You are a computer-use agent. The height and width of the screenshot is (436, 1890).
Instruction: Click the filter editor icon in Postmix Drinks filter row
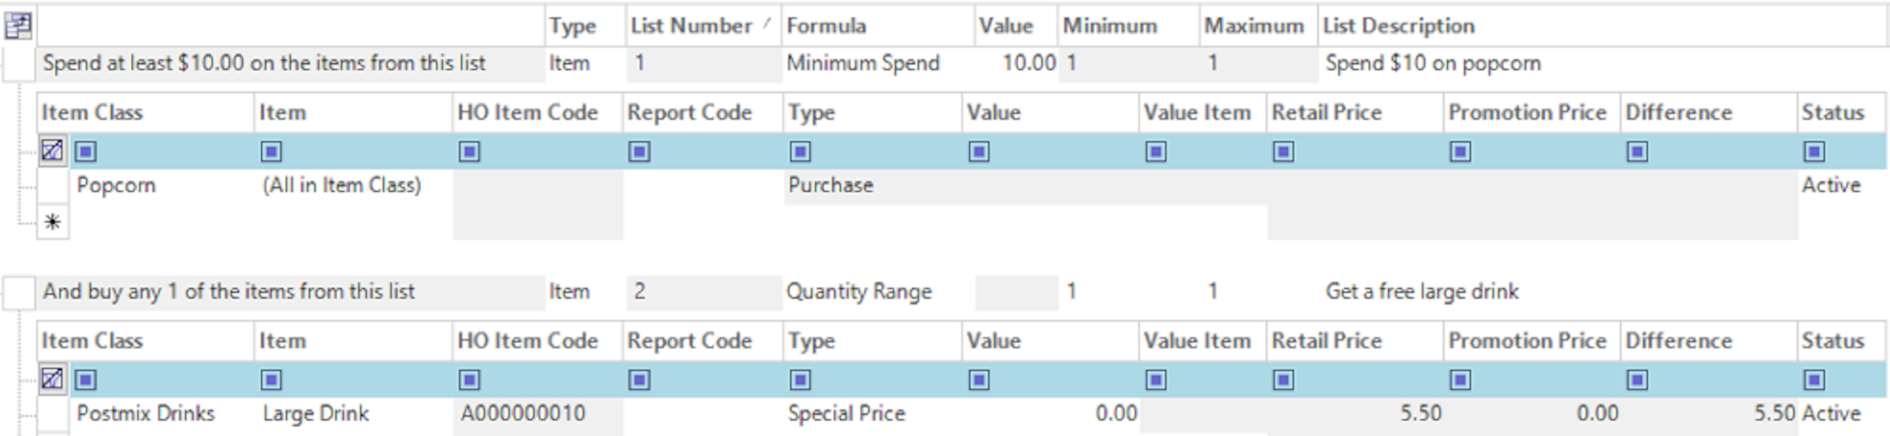click(x=52, y=379)
